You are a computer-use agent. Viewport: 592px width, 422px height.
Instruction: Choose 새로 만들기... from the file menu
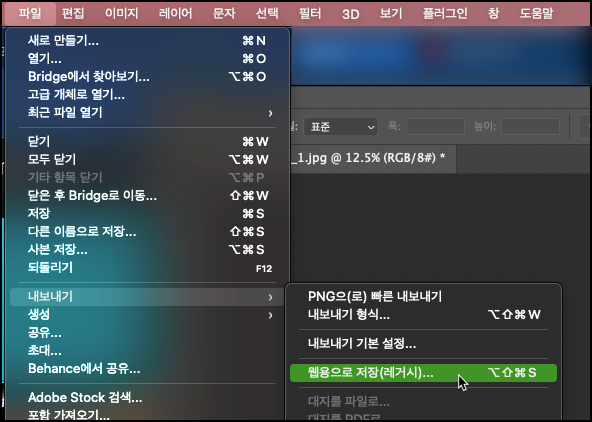coord(147,40)
